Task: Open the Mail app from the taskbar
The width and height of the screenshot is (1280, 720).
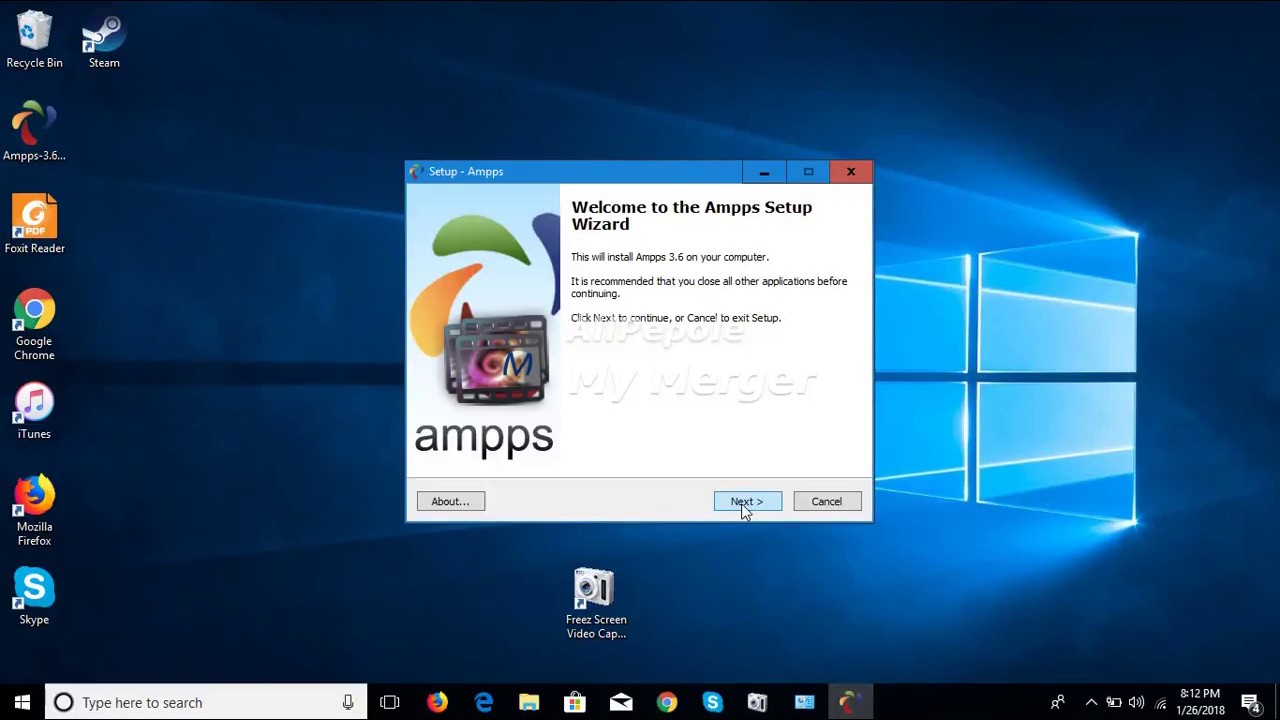Action: coord(621,702)
